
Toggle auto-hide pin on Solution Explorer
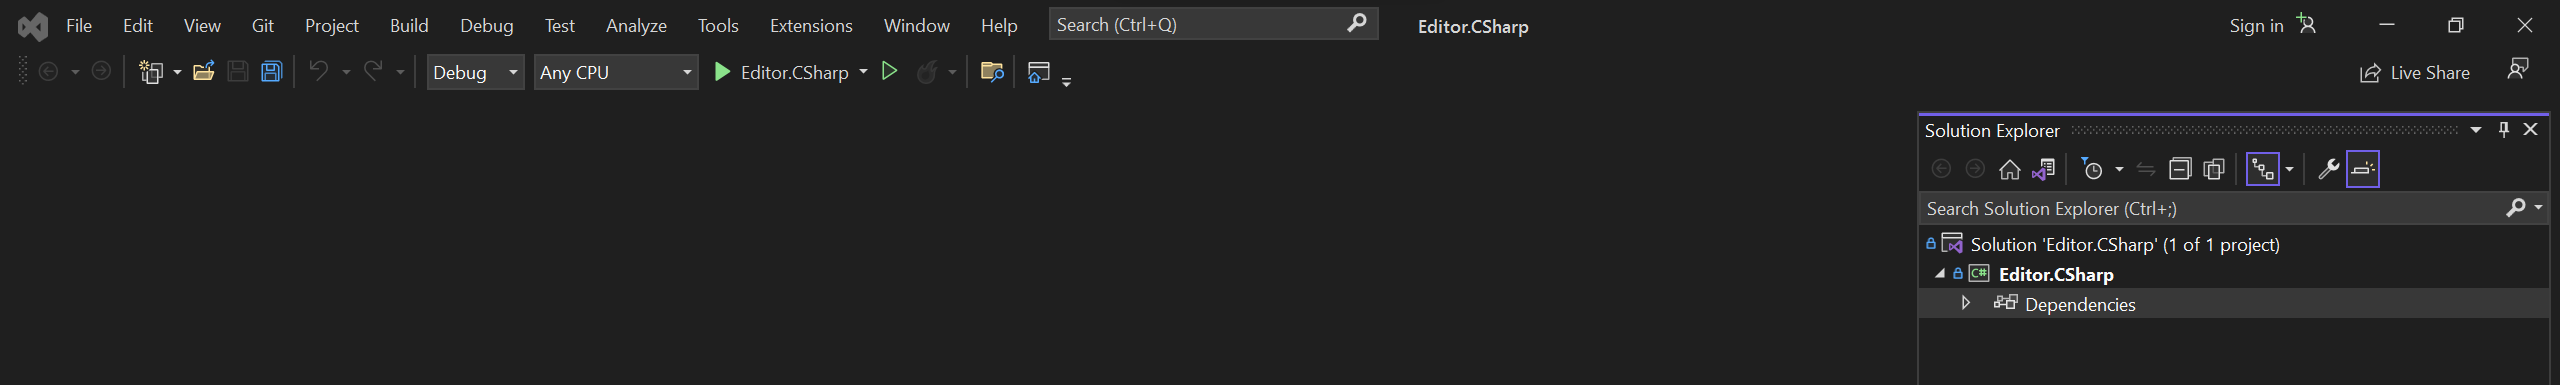[x=2504, y=129]
